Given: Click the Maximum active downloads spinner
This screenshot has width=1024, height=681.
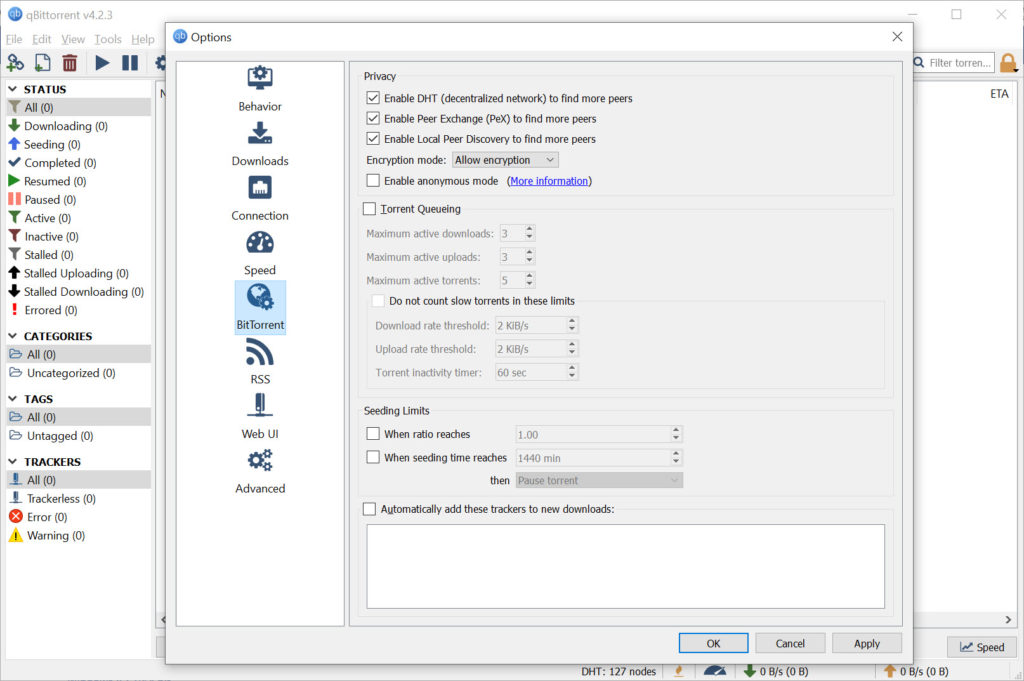Looking at the screenshot, I should (x=517, y=233).
